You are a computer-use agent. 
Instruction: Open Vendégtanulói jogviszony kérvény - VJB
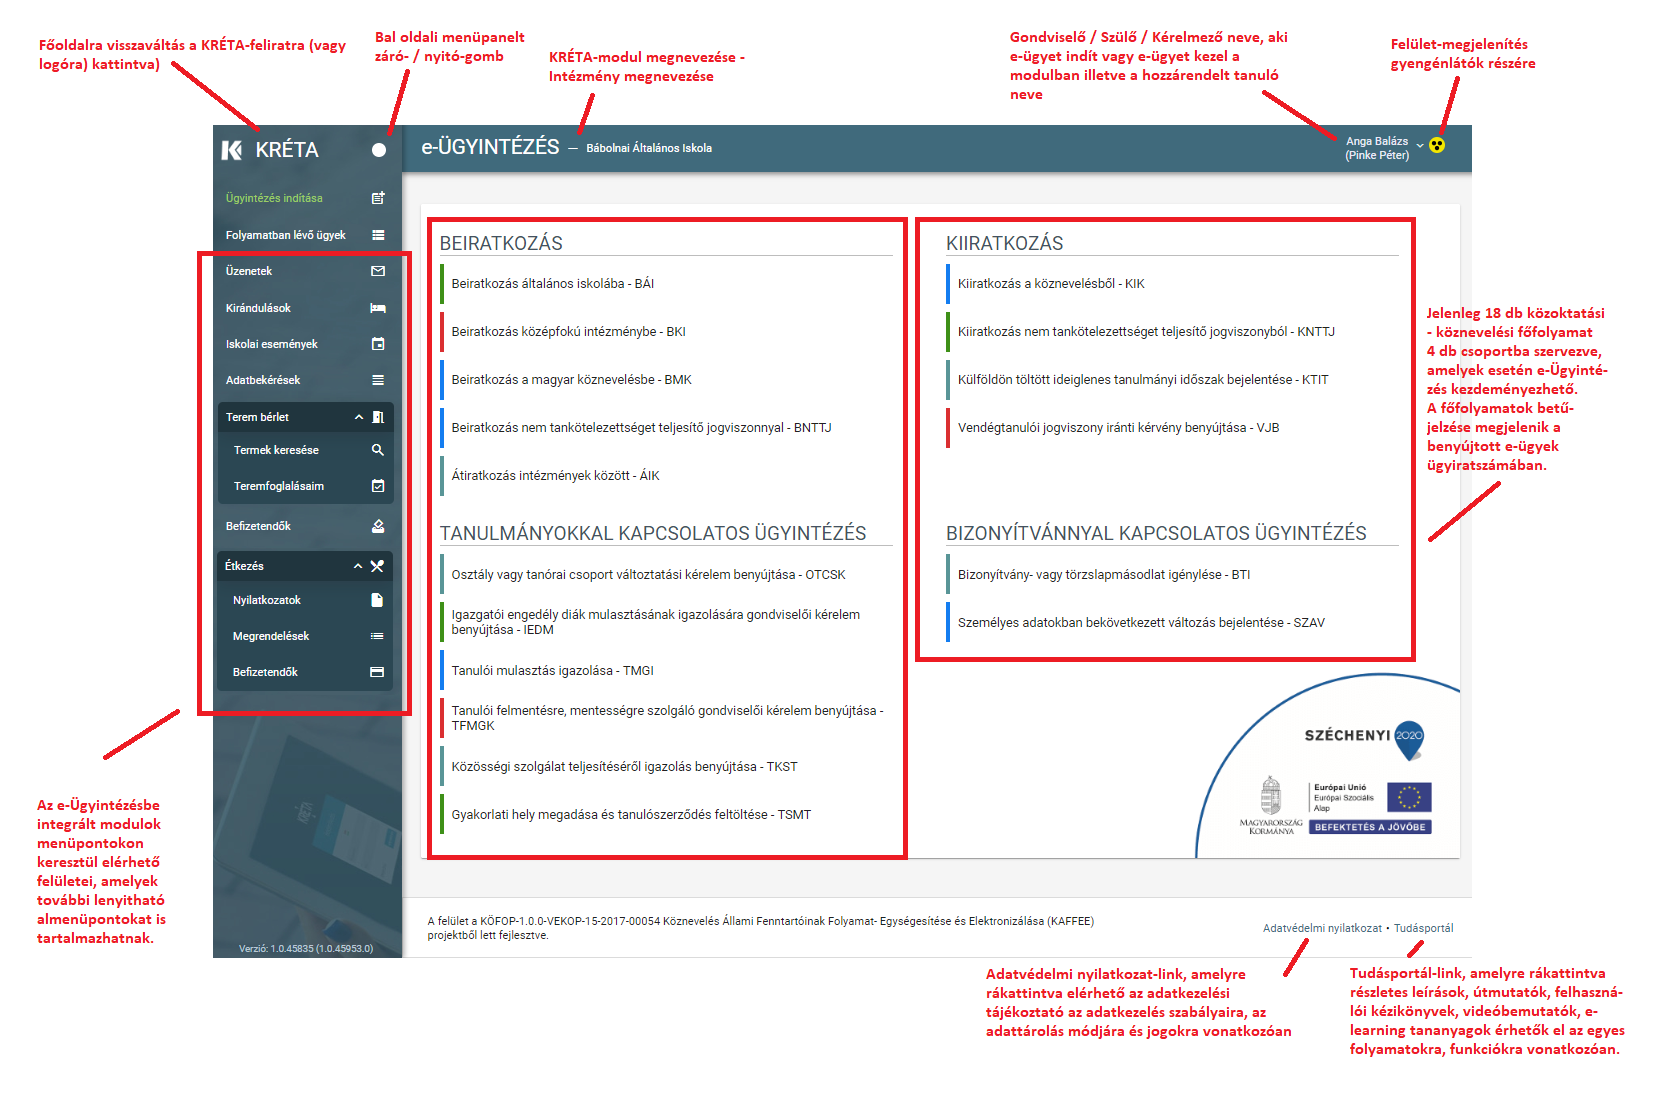click(1118, 428)
